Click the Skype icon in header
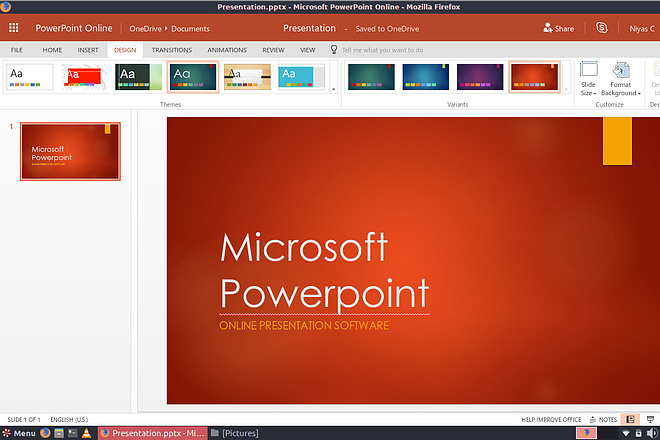Viewport: 660px width, 440px height. click(x=601, y=28)
